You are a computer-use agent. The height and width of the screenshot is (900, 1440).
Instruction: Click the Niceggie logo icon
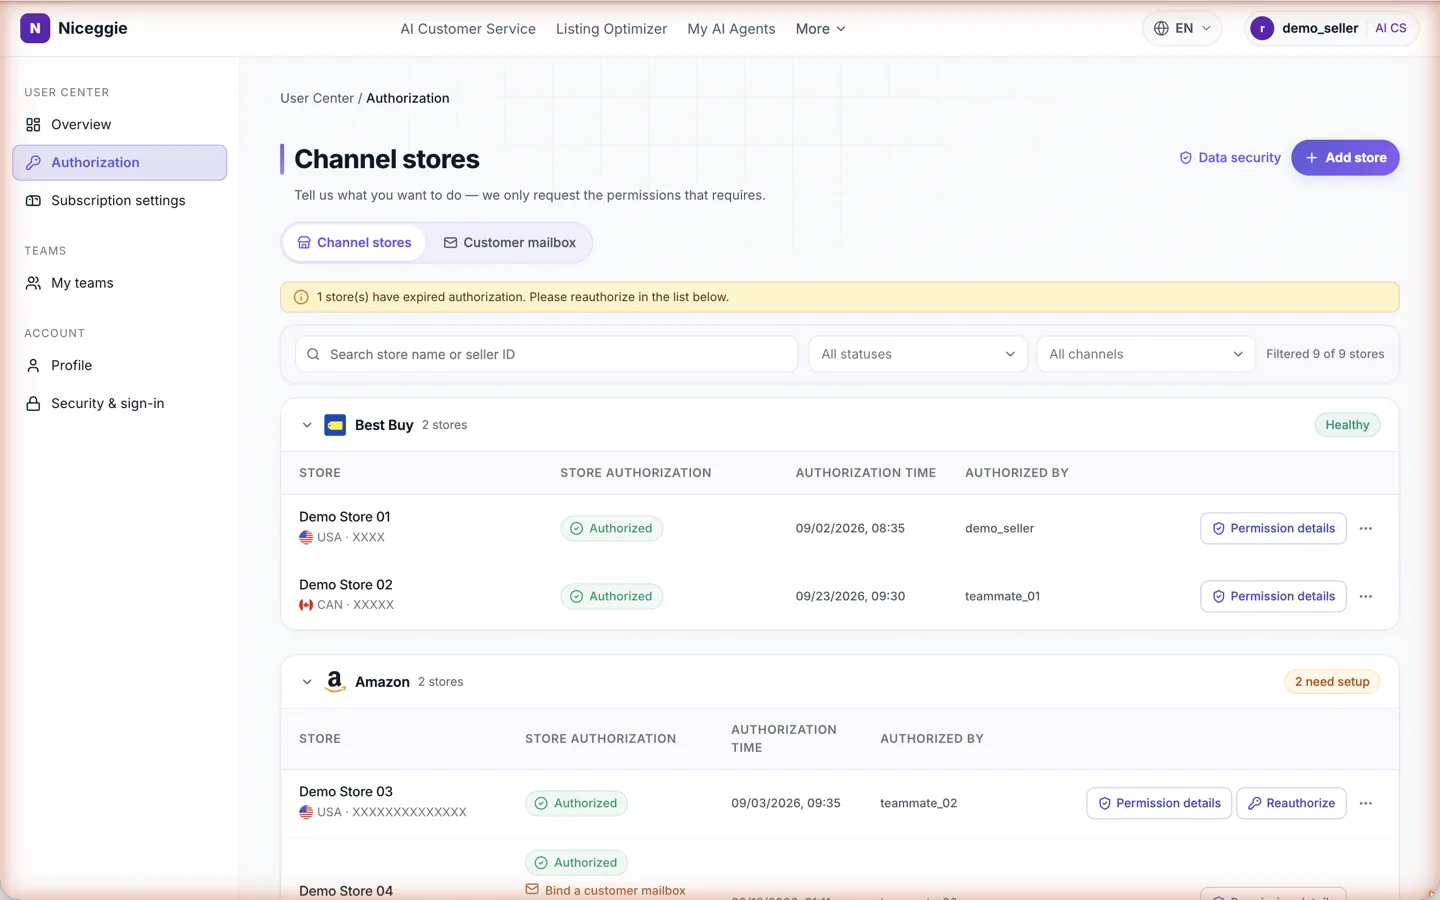(x=35, y=28)
